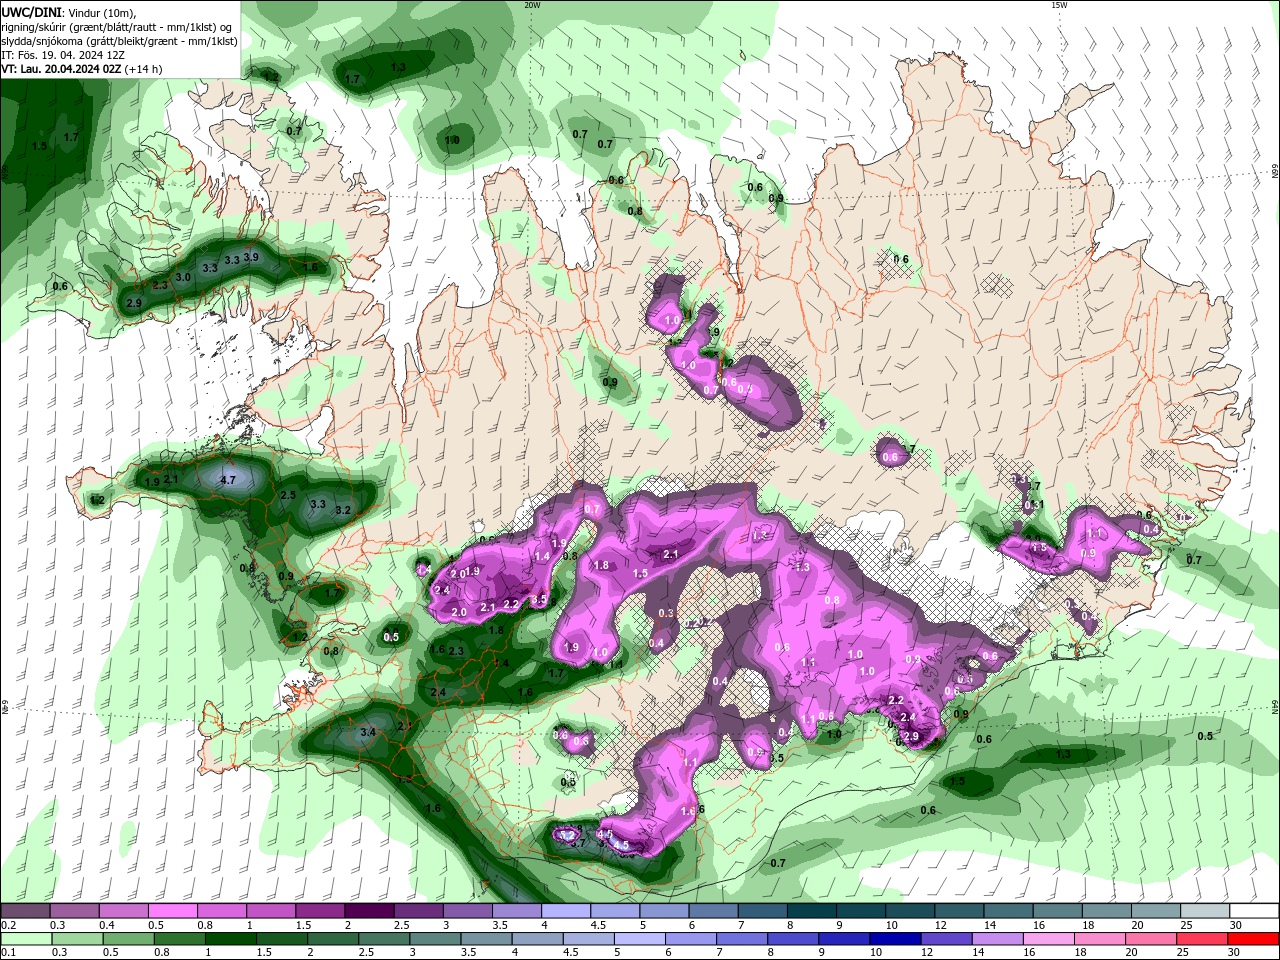This screenshot has height=960, width=1280.
Task: Click the 'rigning/skúrir' legend description line
Action: [118, 27]
